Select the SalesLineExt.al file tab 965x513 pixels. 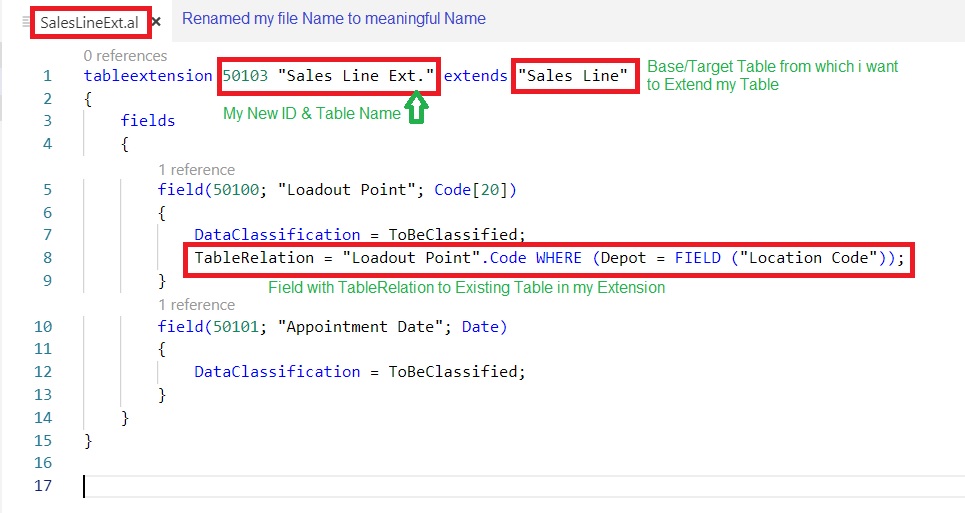[89, 22]
